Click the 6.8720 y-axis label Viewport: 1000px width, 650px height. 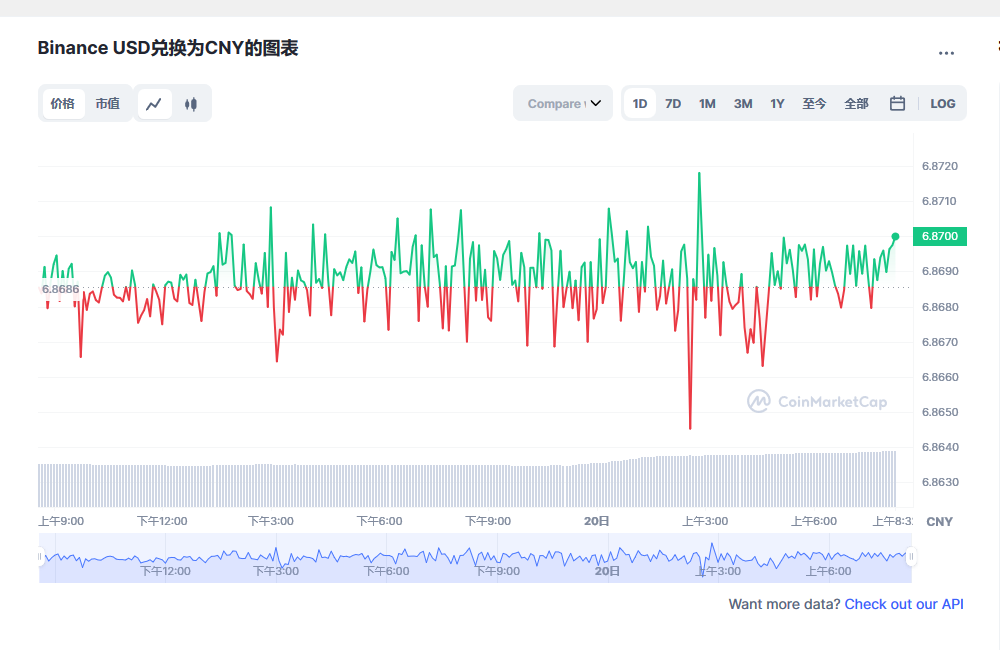point(939,166)
